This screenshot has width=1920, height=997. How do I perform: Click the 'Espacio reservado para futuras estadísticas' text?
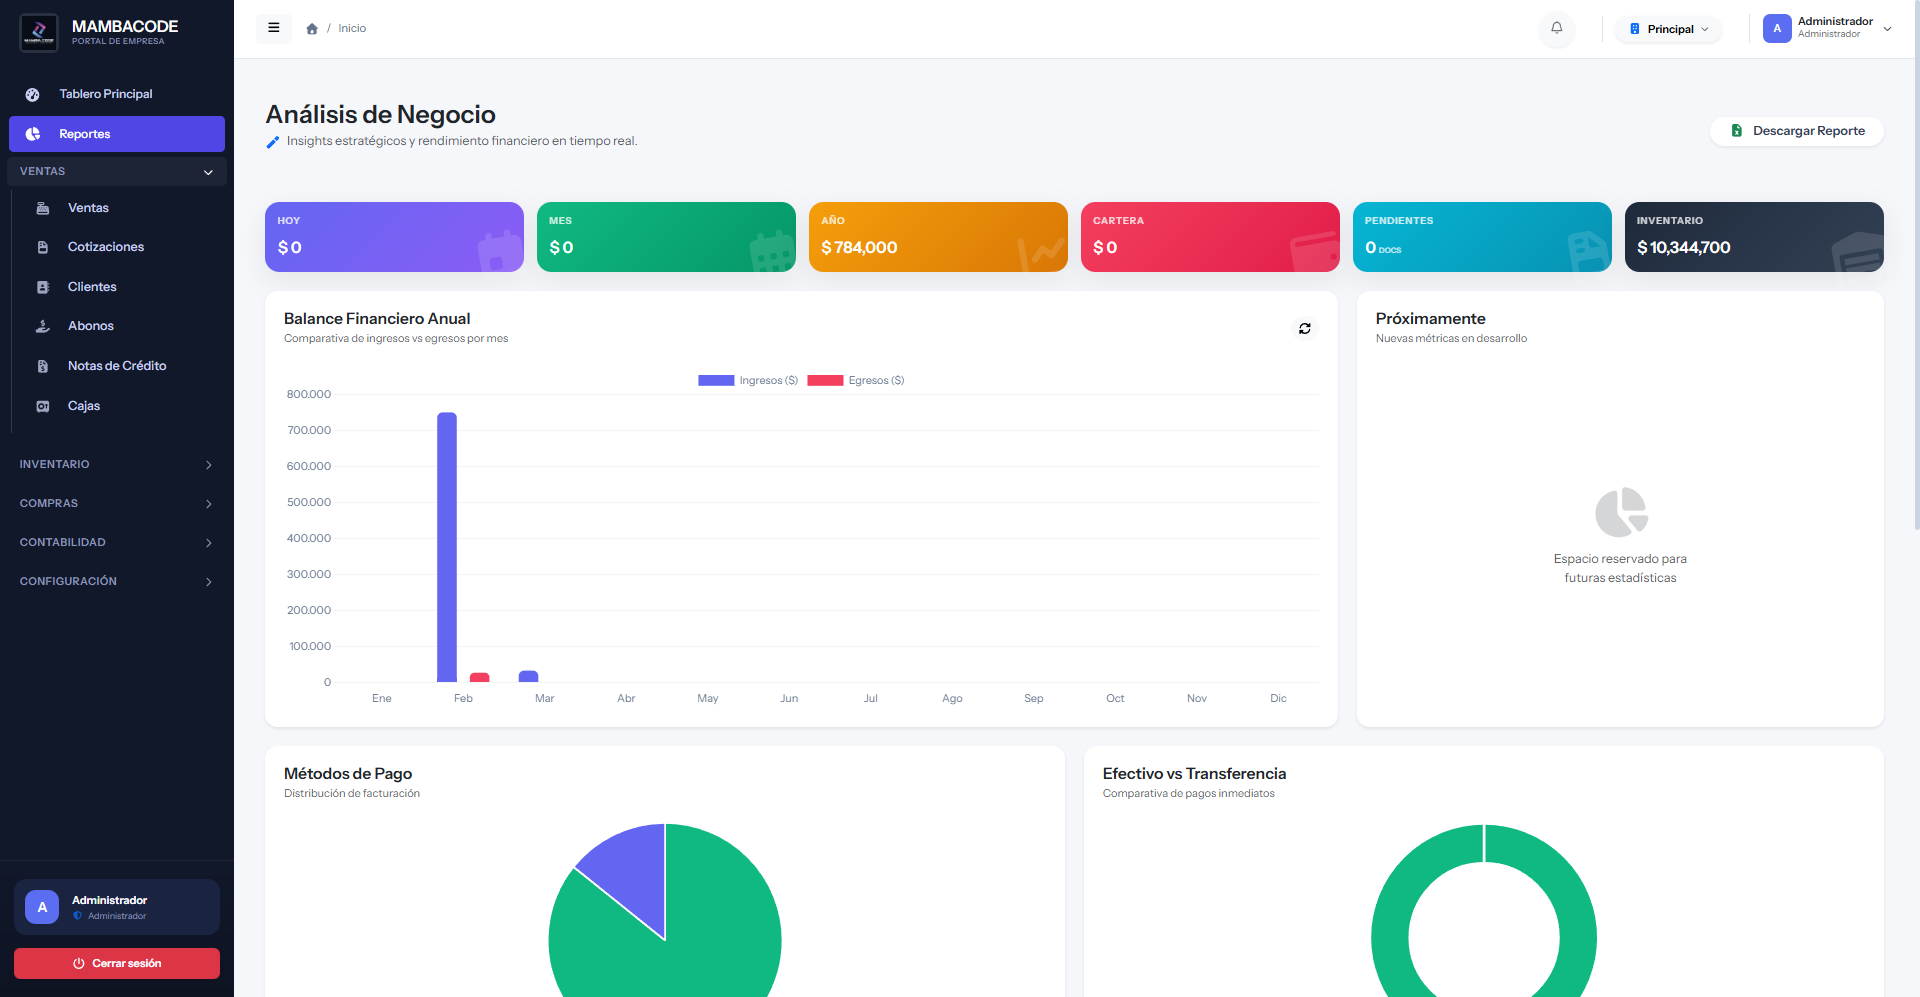point(1620,568)
